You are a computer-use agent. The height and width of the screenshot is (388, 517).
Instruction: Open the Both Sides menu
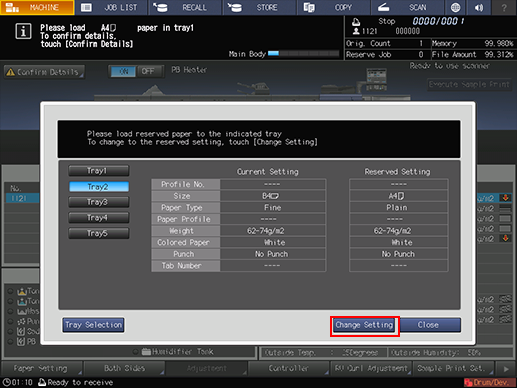click(124, 368)
